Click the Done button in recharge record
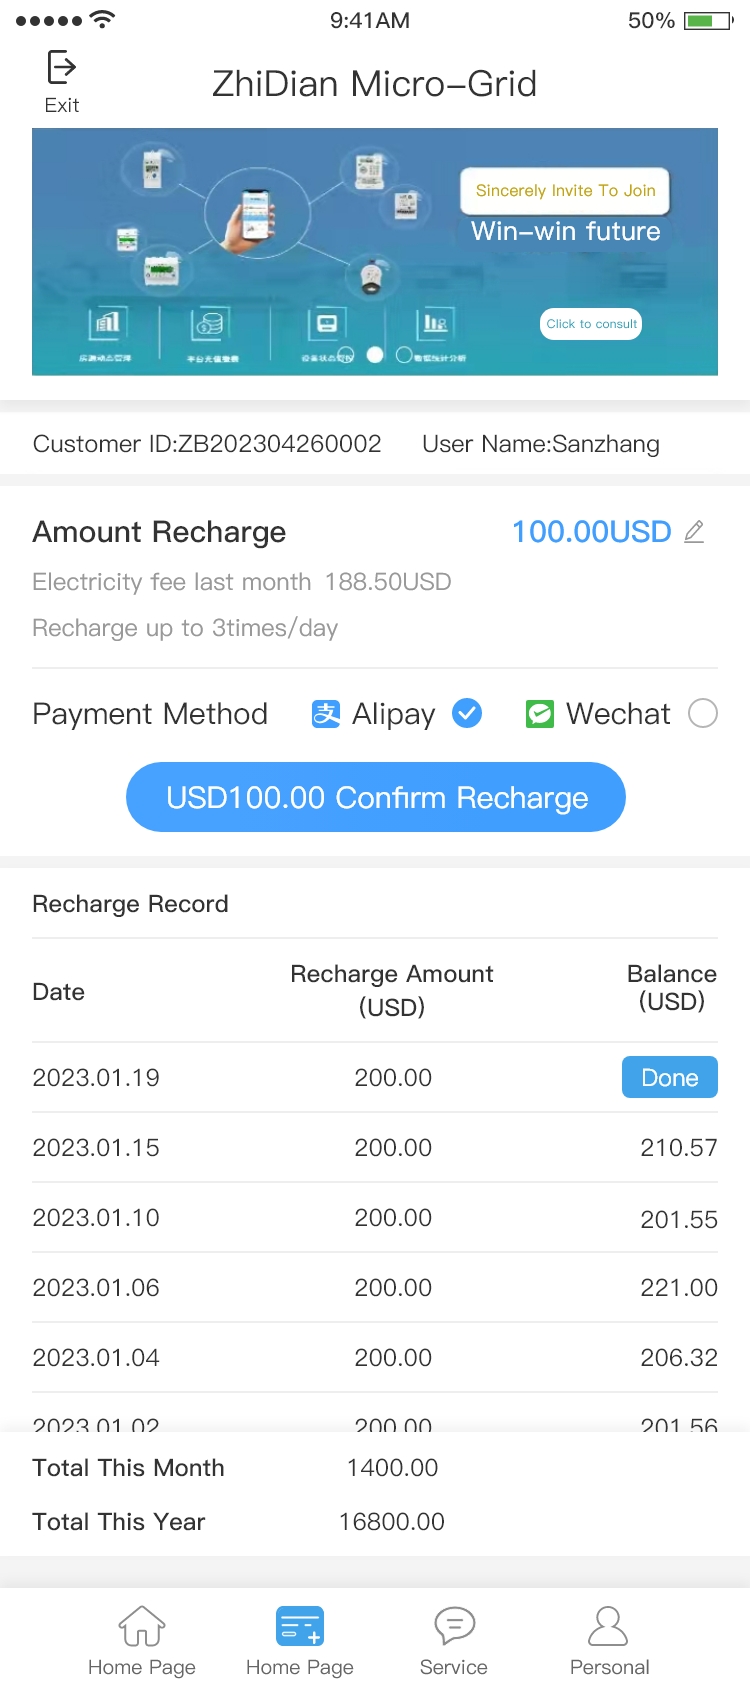Image resolution: width=750 pixels, height=1692 pixels. 669,1077
